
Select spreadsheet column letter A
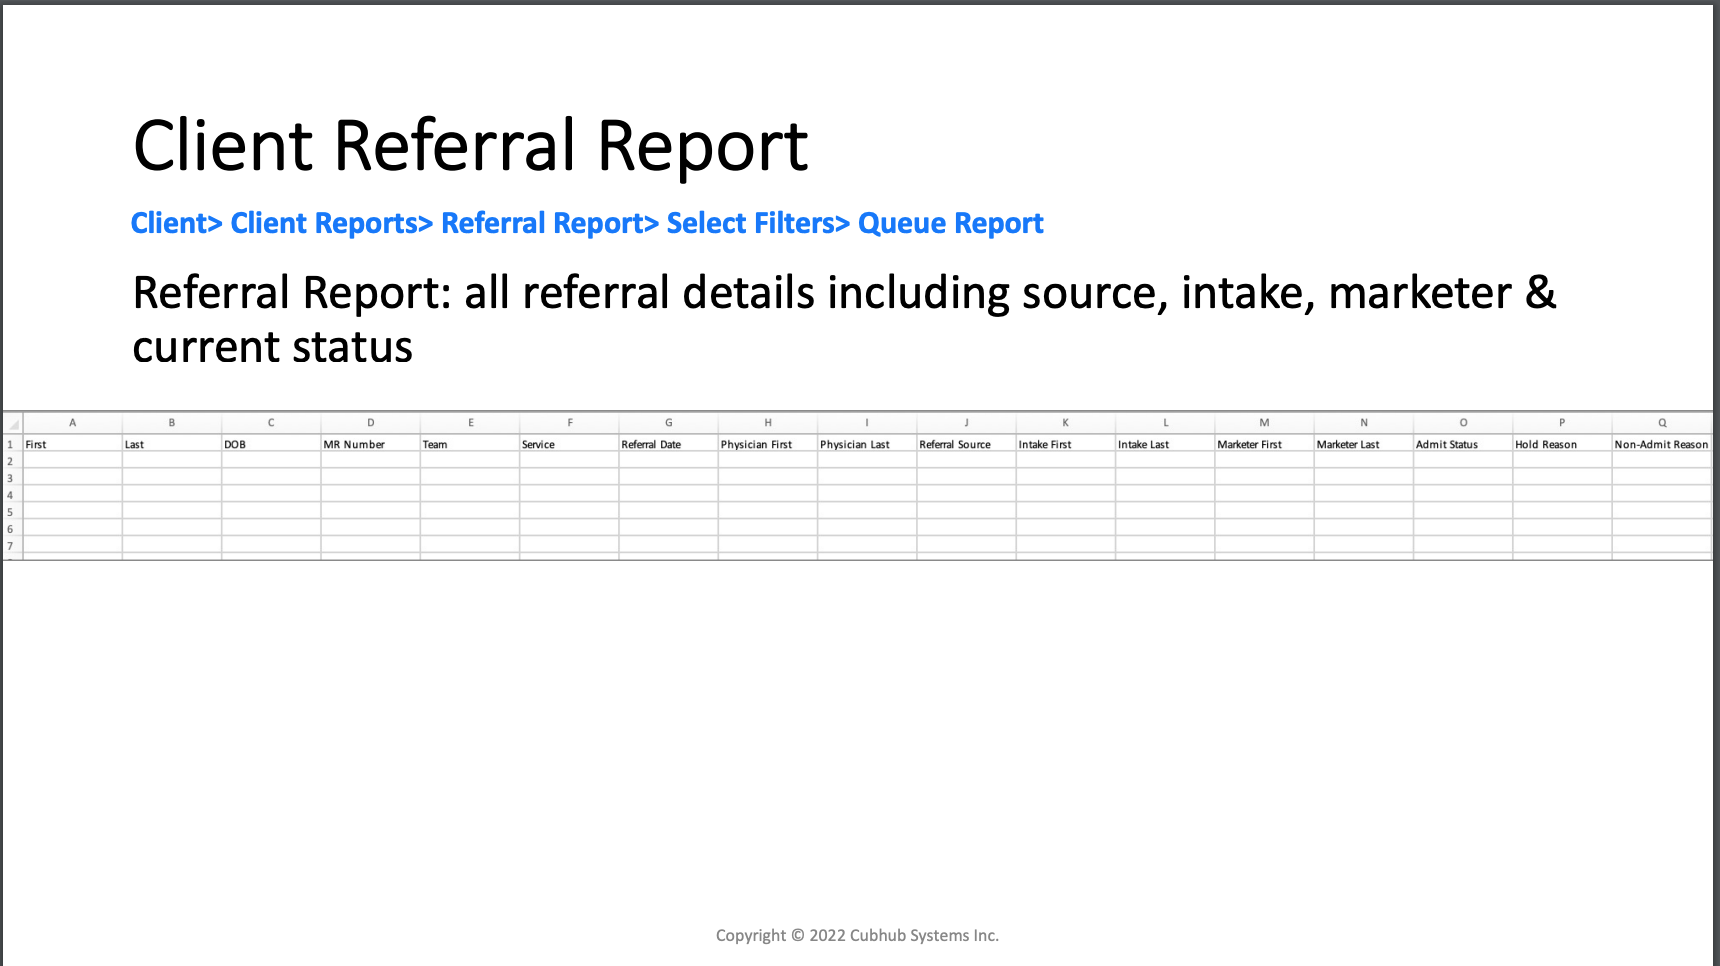(73, 423)
